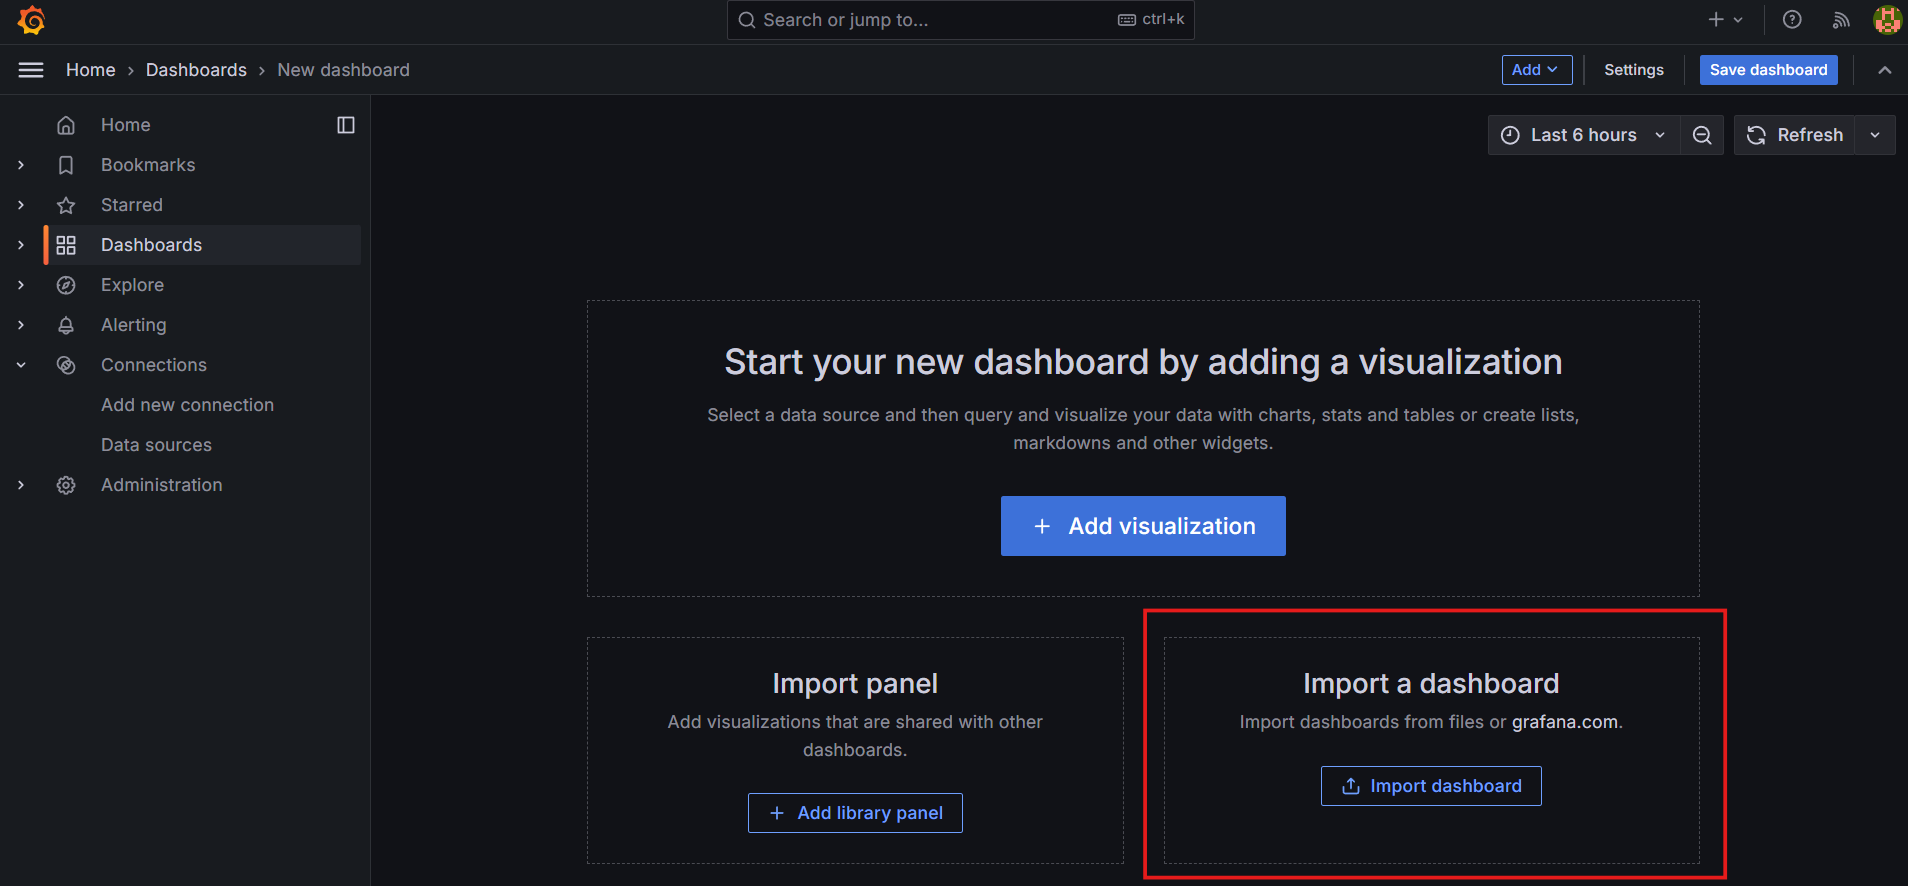
Task: Undock the sidebar menu using dock icon
Action: 346,125
